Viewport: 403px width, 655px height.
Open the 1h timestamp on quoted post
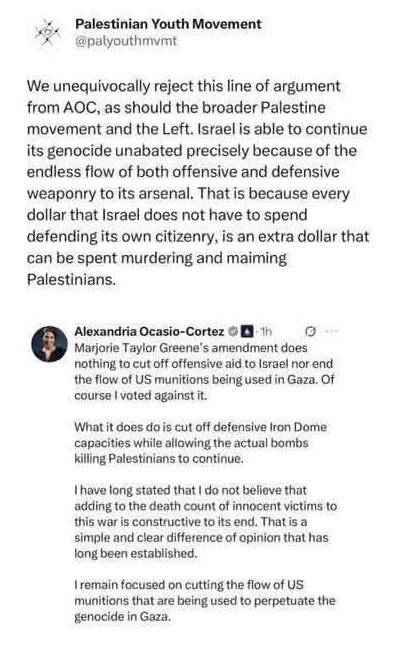coord(266,332)
